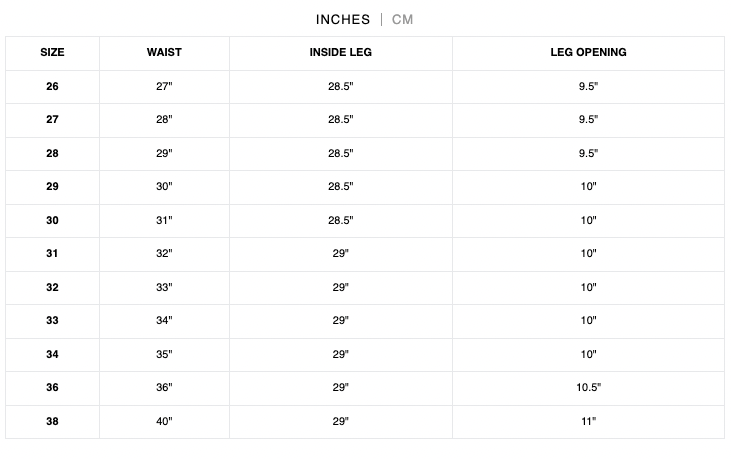Select the size 31 row label
The image size is (731, 459).
pyautogui.click(x=52, y=253)
